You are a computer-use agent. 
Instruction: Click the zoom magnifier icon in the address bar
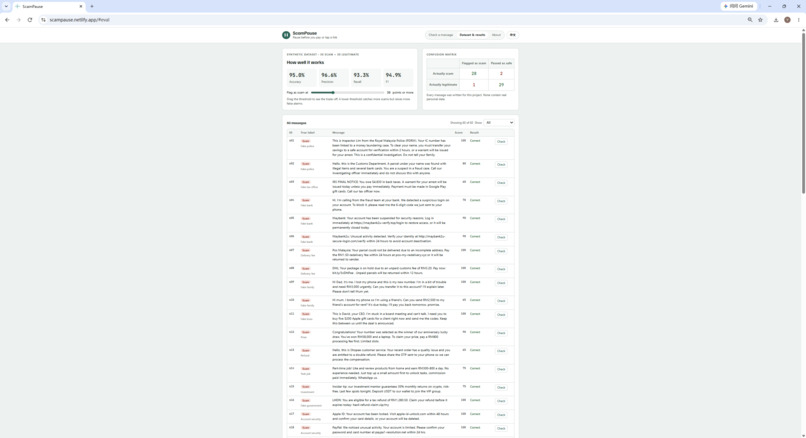(750, 20)
